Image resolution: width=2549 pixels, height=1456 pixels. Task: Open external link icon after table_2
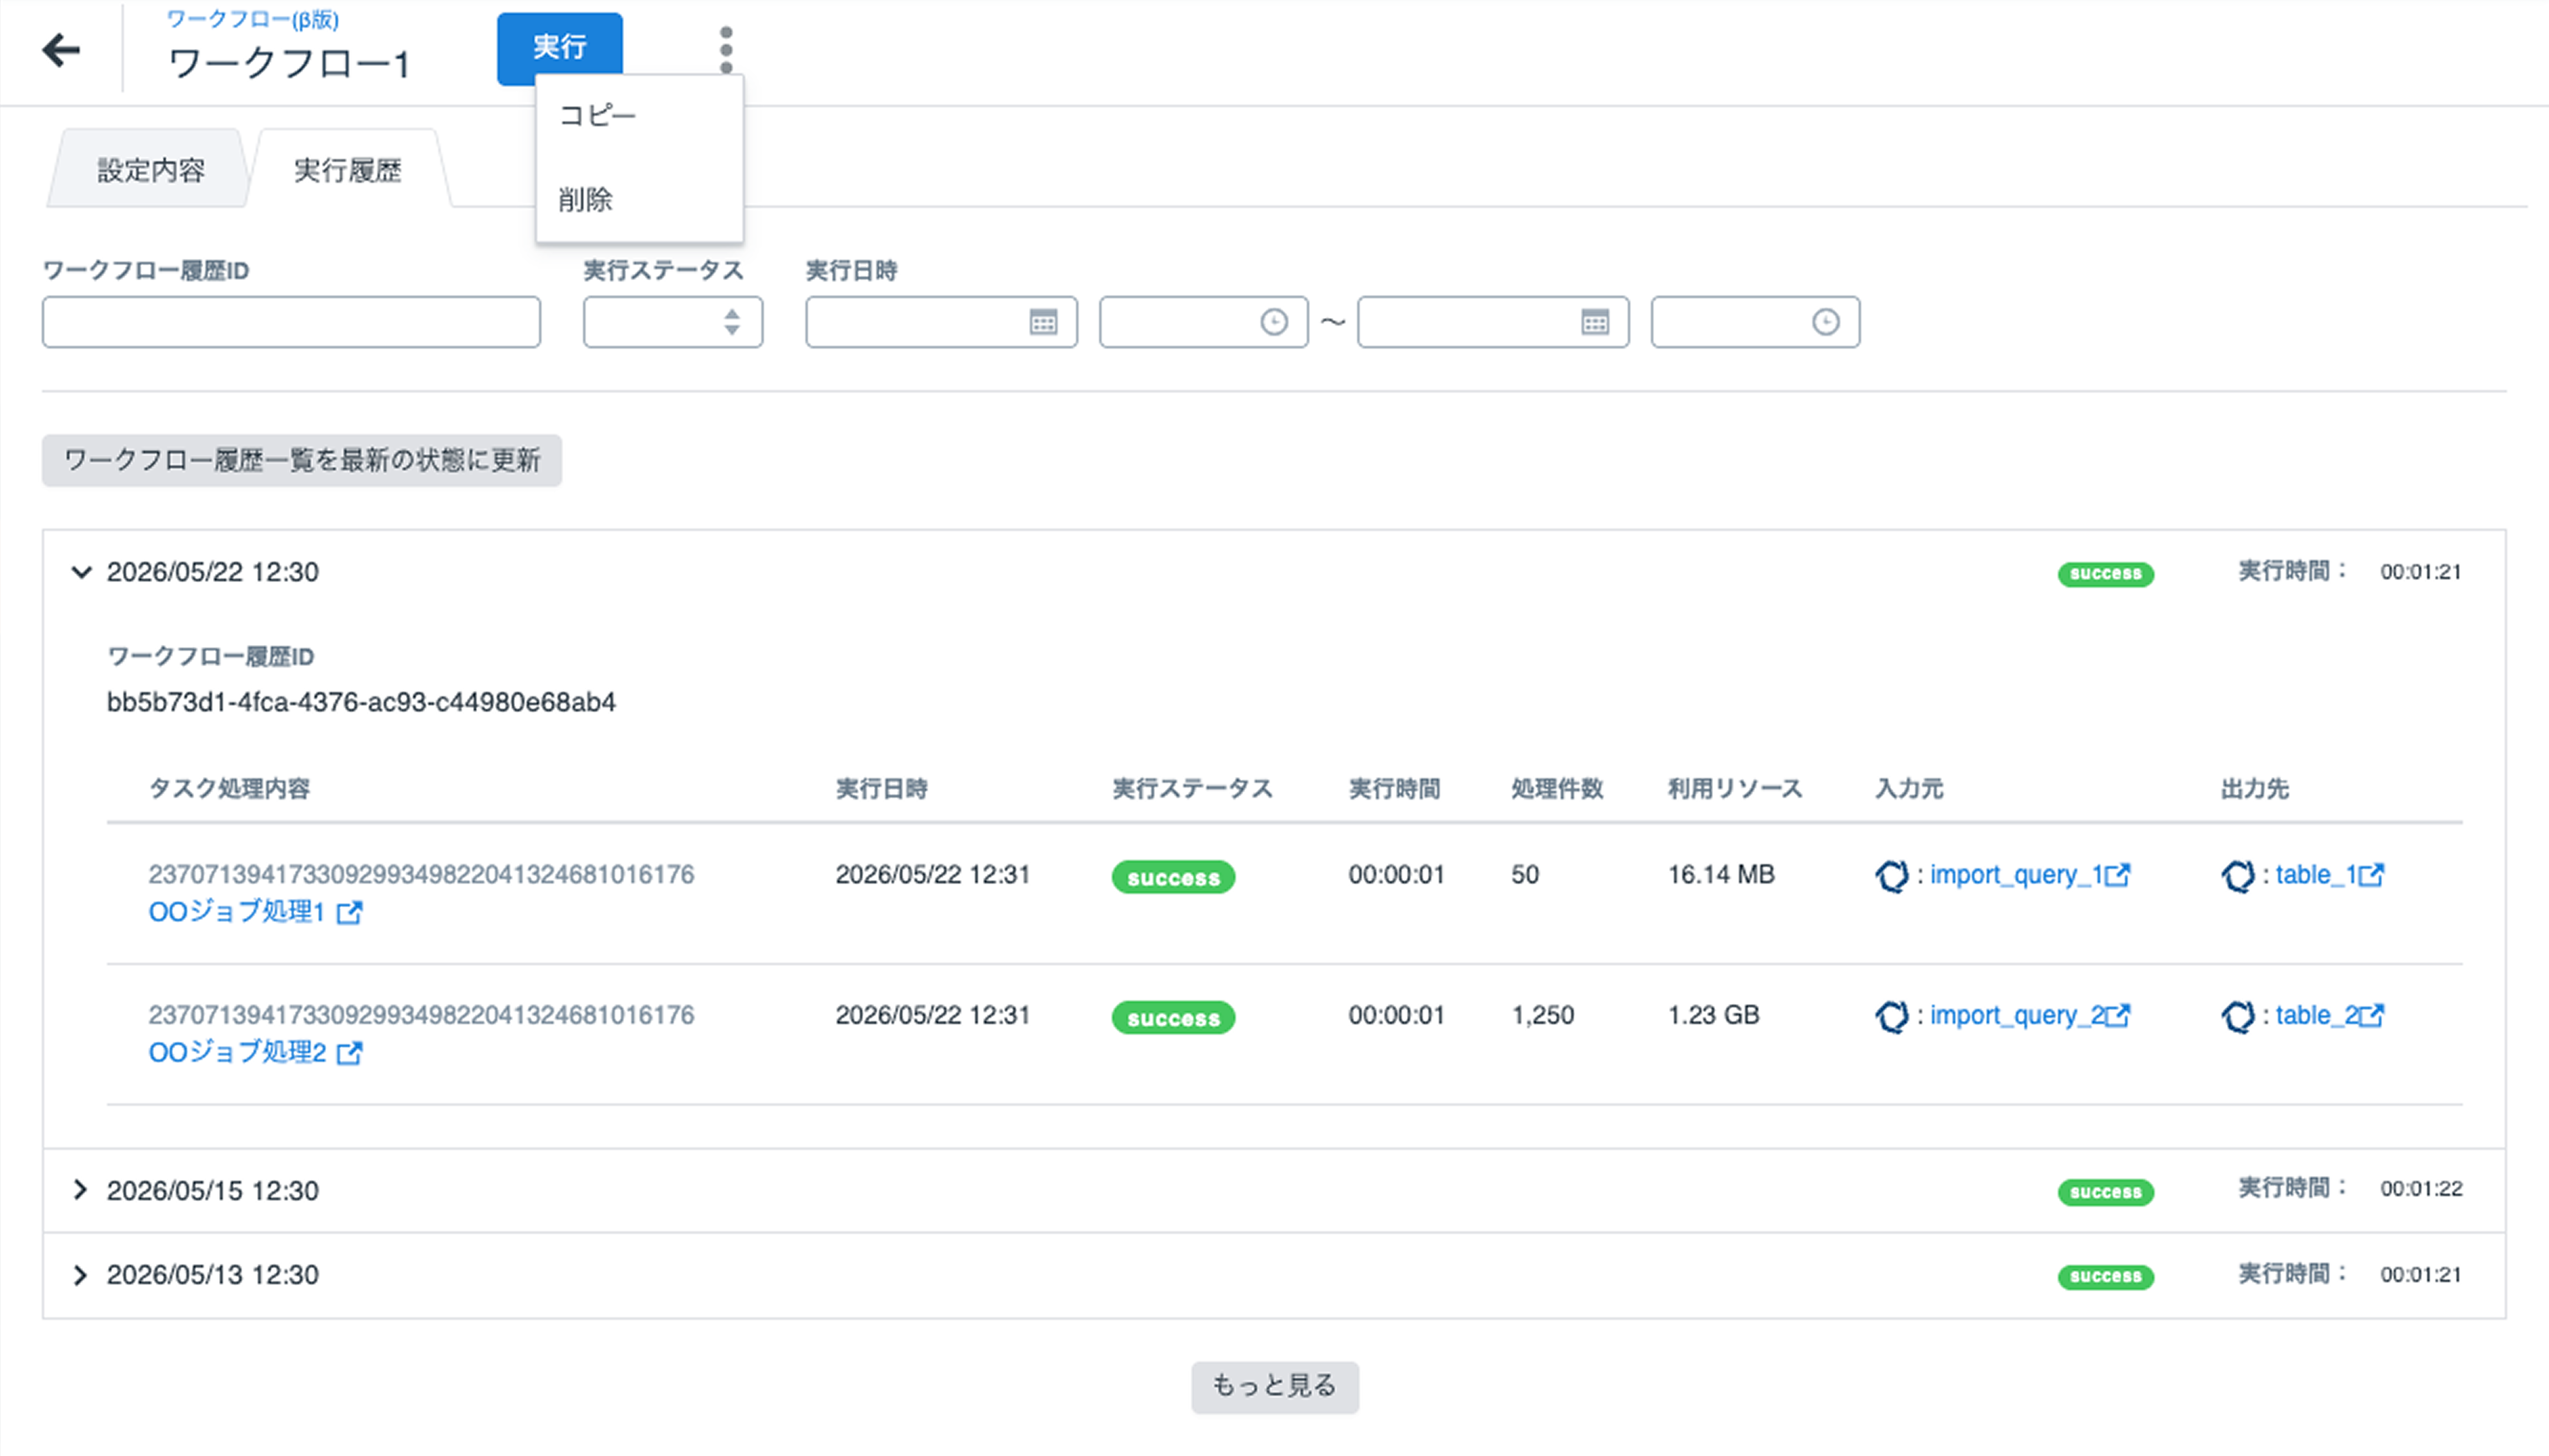pyautogui.click(x=2372, y=1015)
